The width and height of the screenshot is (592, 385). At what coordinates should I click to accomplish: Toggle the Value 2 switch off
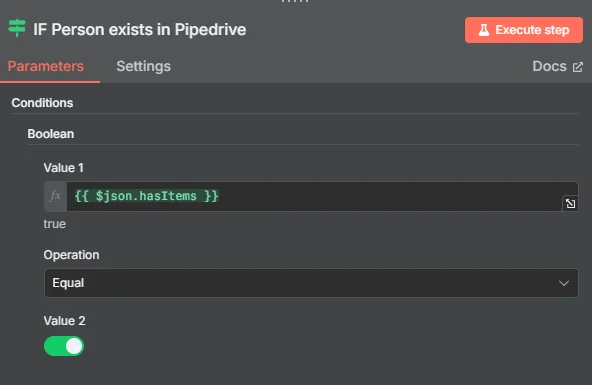64,346
